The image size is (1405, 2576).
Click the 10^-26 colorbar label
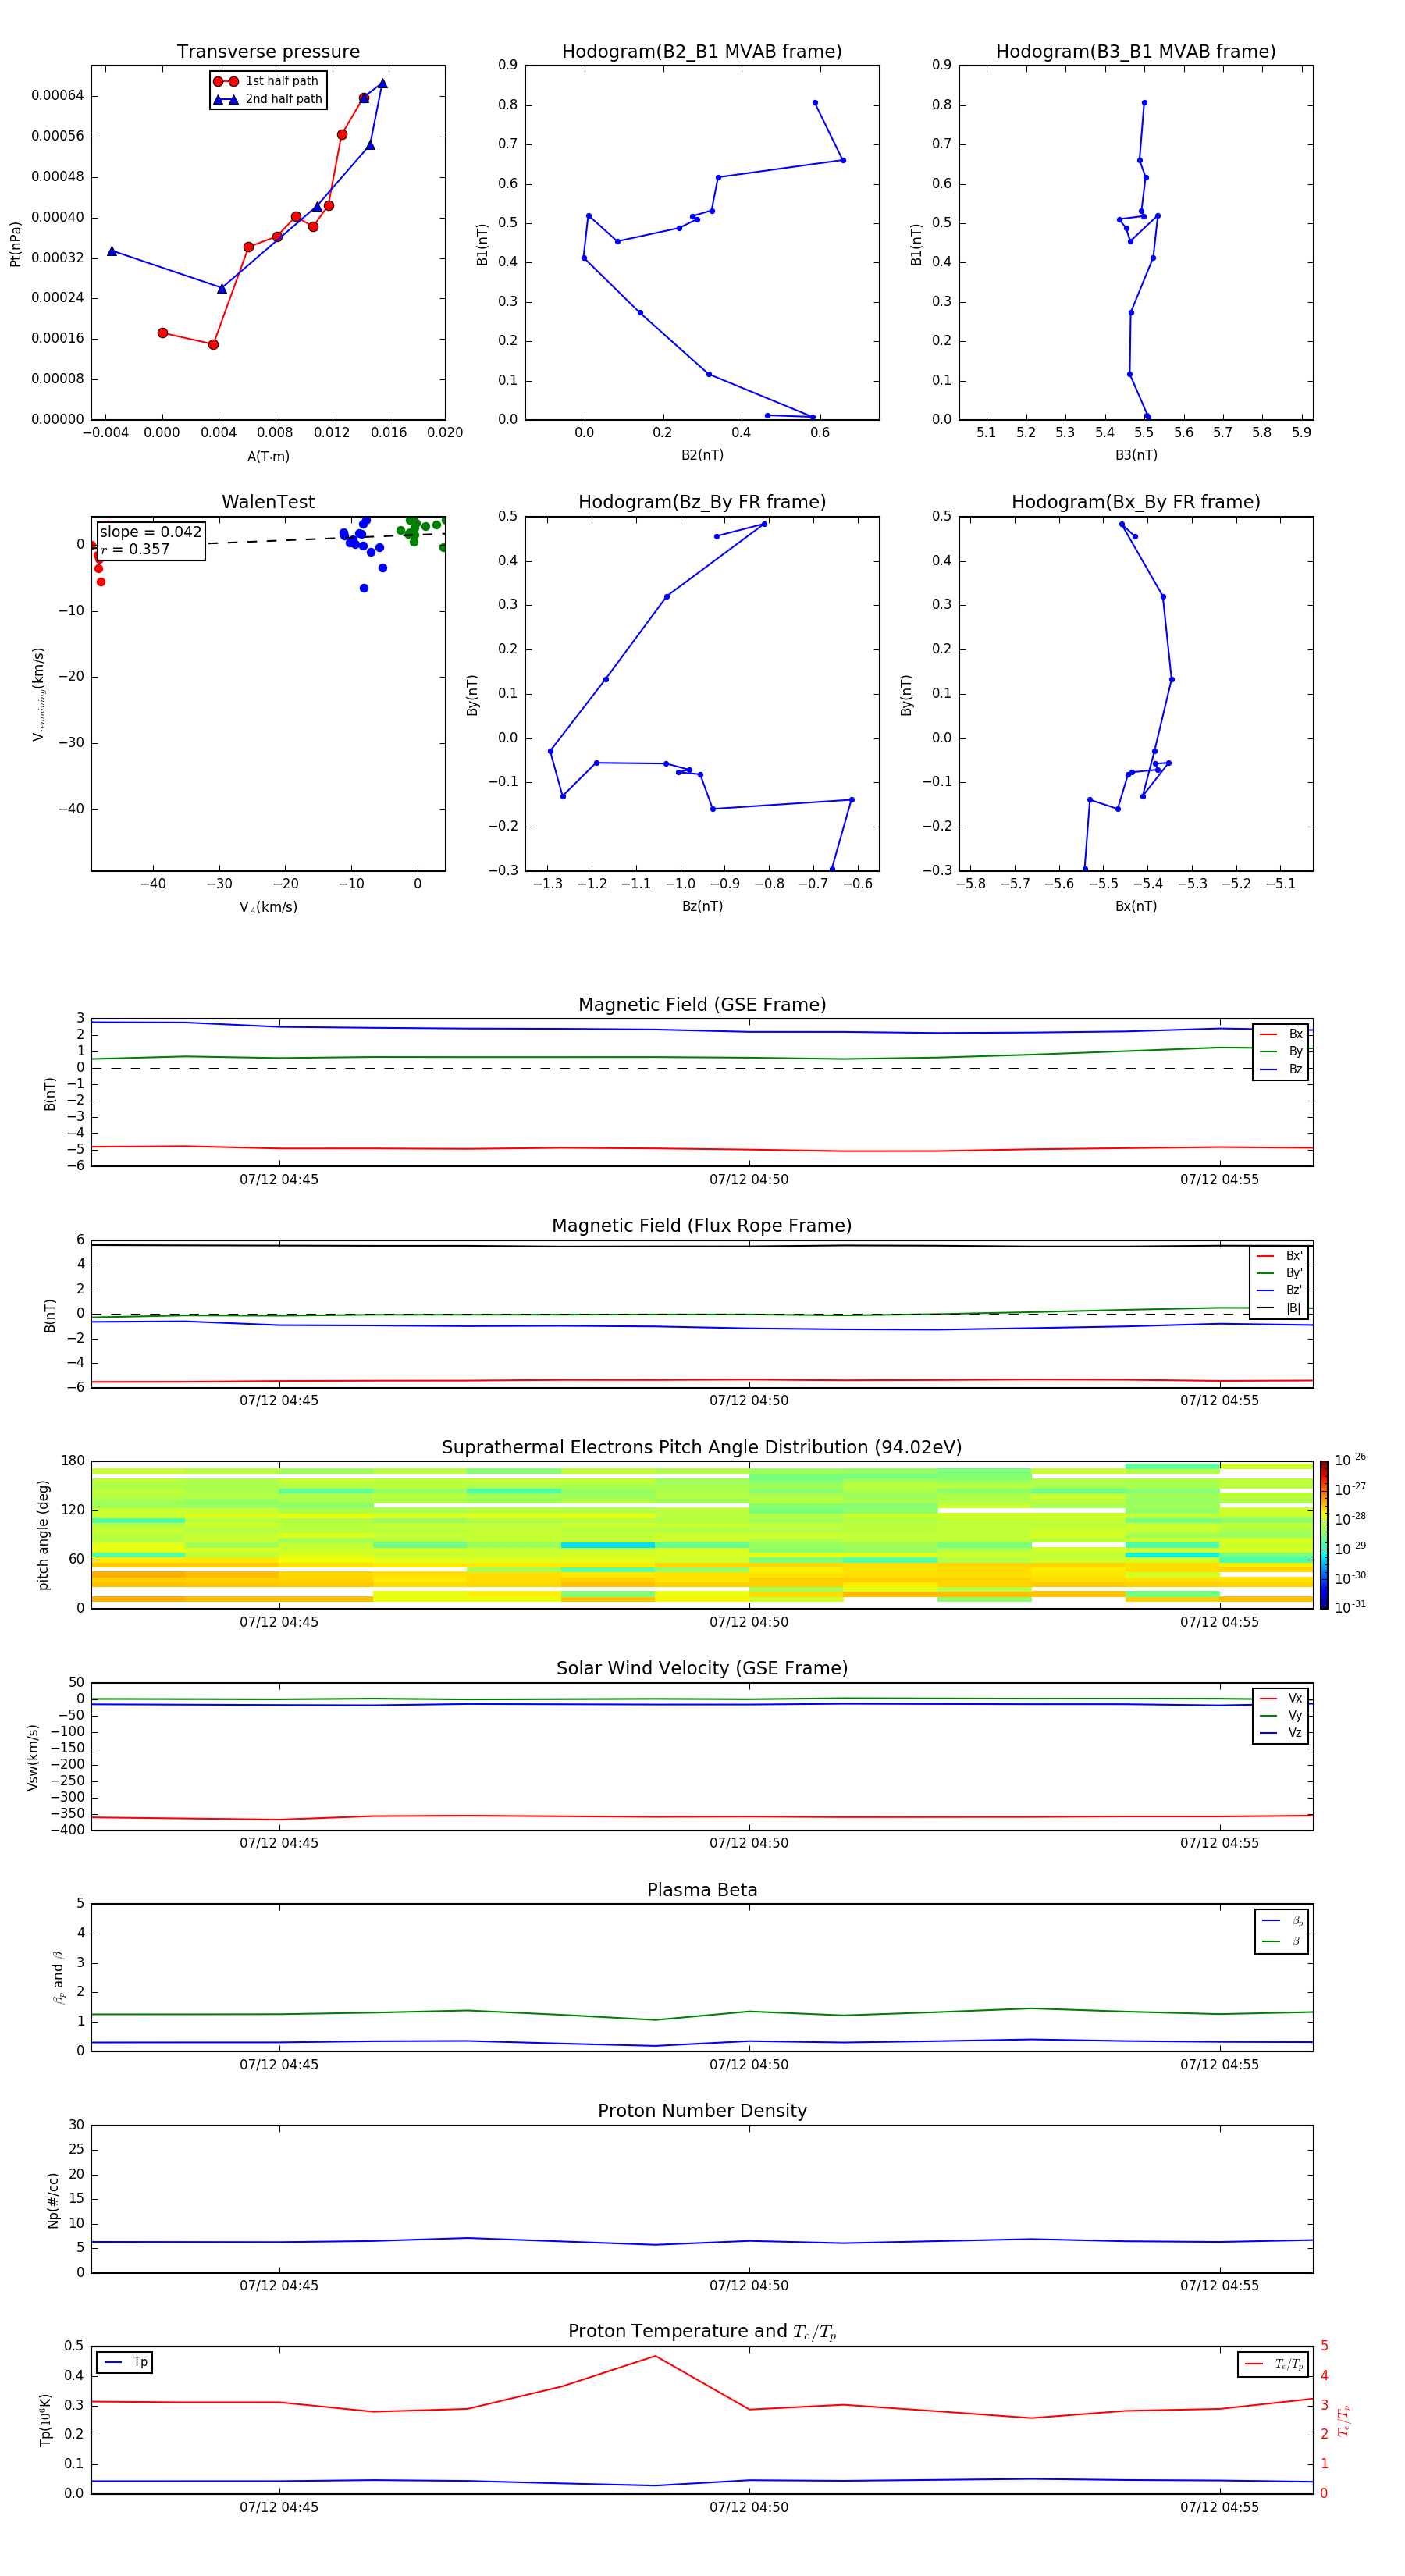click(x=1350, y=1460)
